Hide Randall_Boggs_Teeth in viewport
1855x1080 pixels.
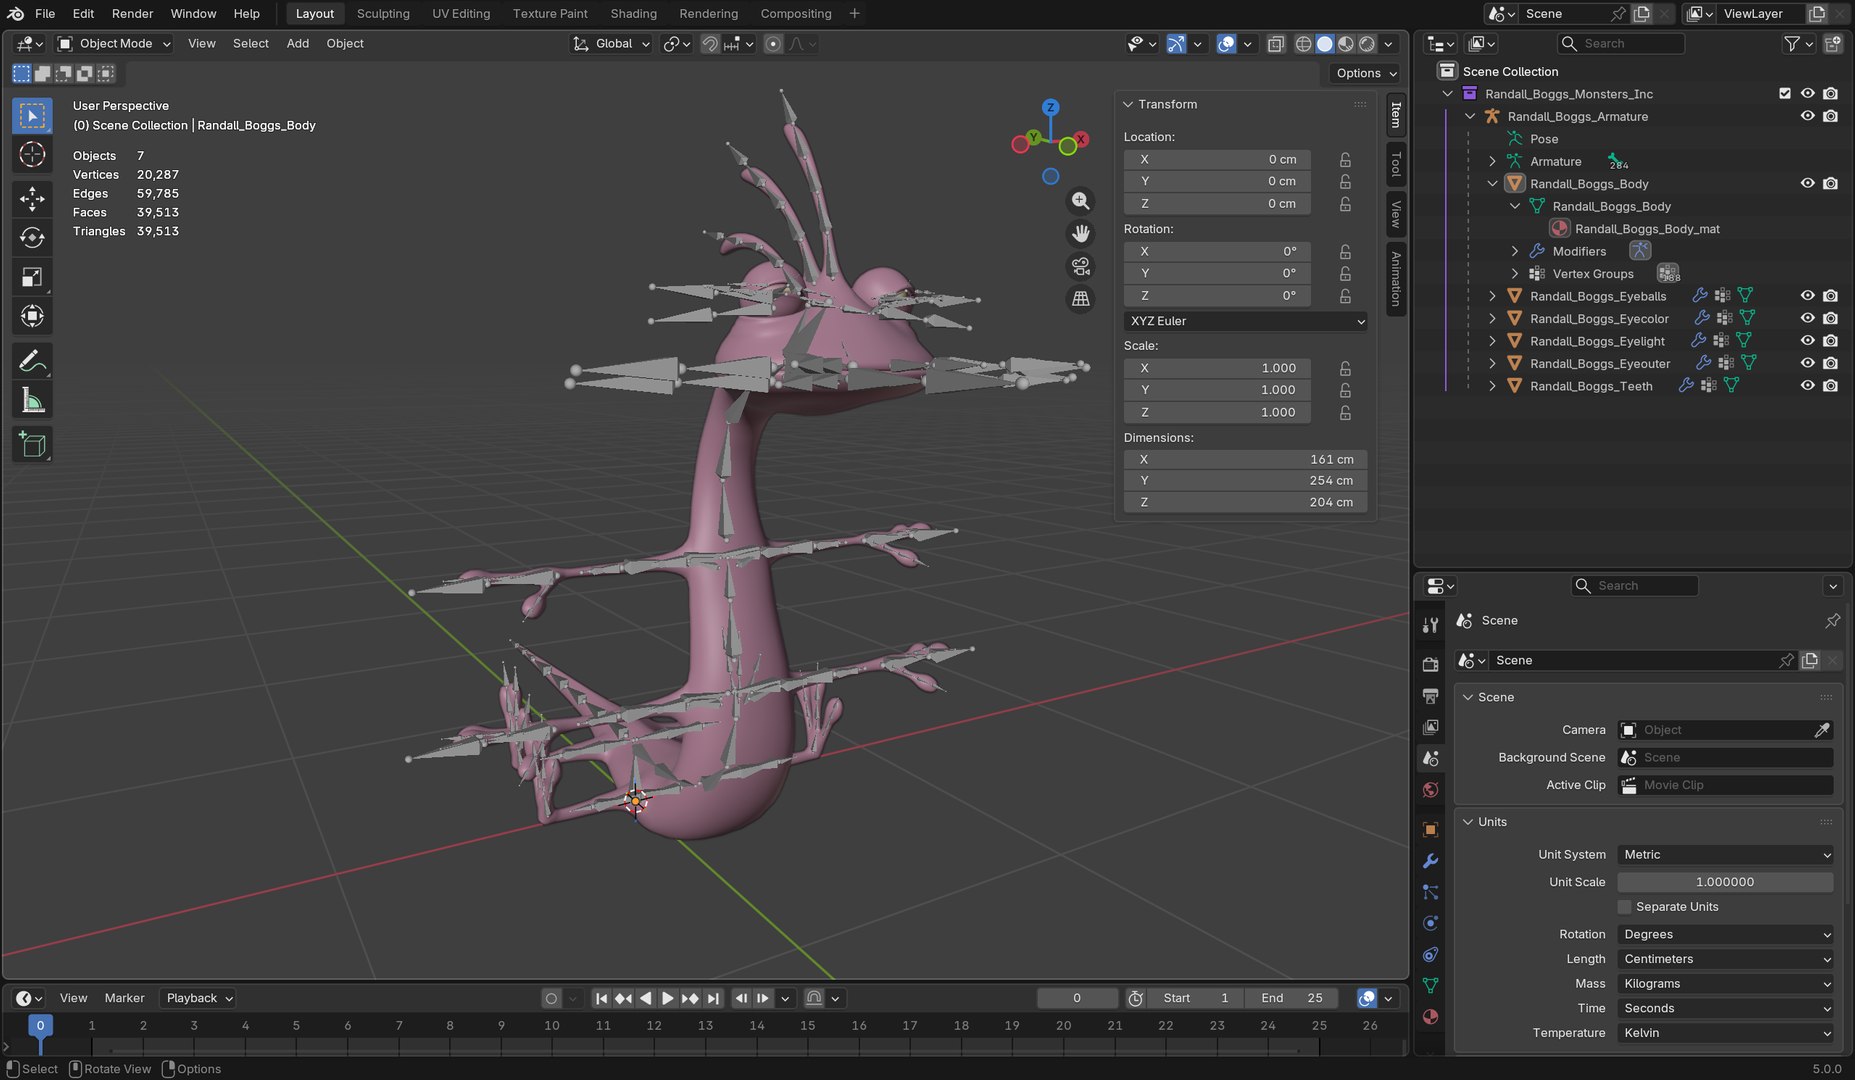click(1807, 386)
